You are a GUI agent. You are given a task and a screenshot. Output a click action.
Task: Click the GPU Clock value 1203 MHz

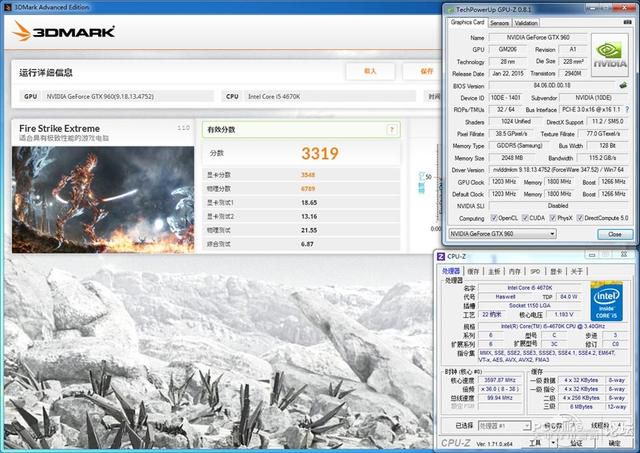click(x=504, y=182)
